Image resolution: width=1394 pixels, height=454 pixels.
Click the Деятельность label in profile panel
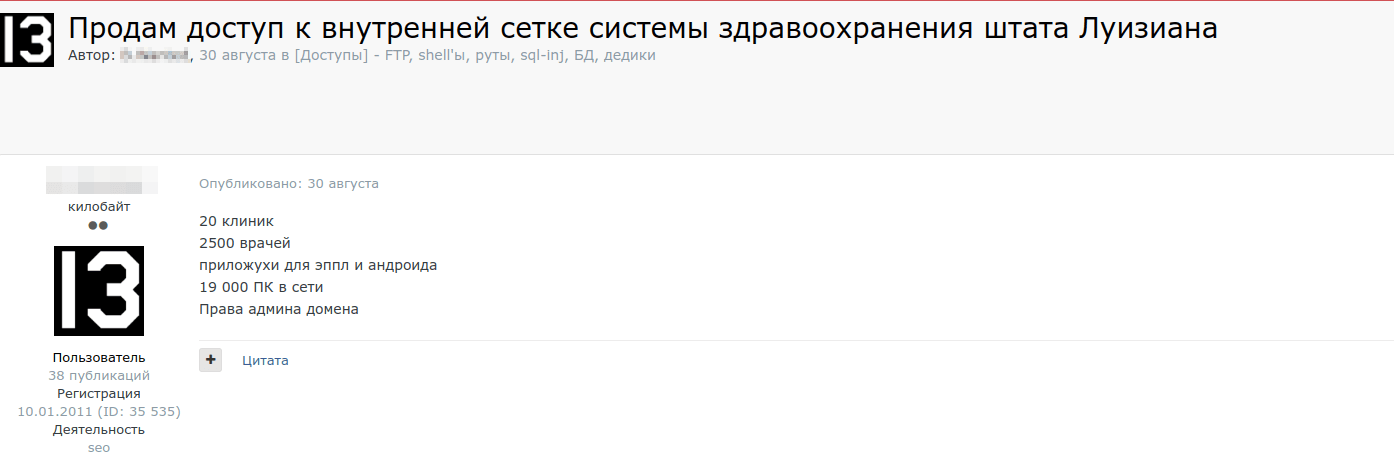99,430
